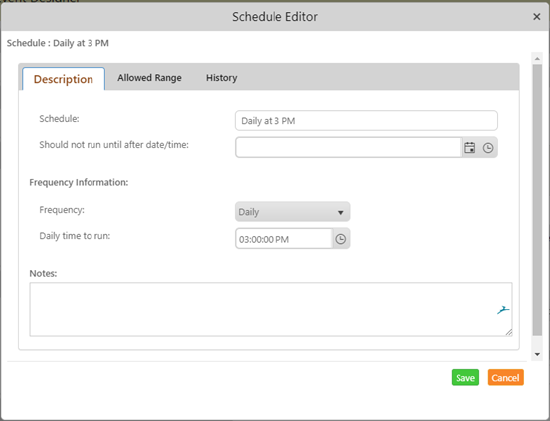Screen dimensions: 550x421
Task: Switch to the Description tab
Action: 63,79
